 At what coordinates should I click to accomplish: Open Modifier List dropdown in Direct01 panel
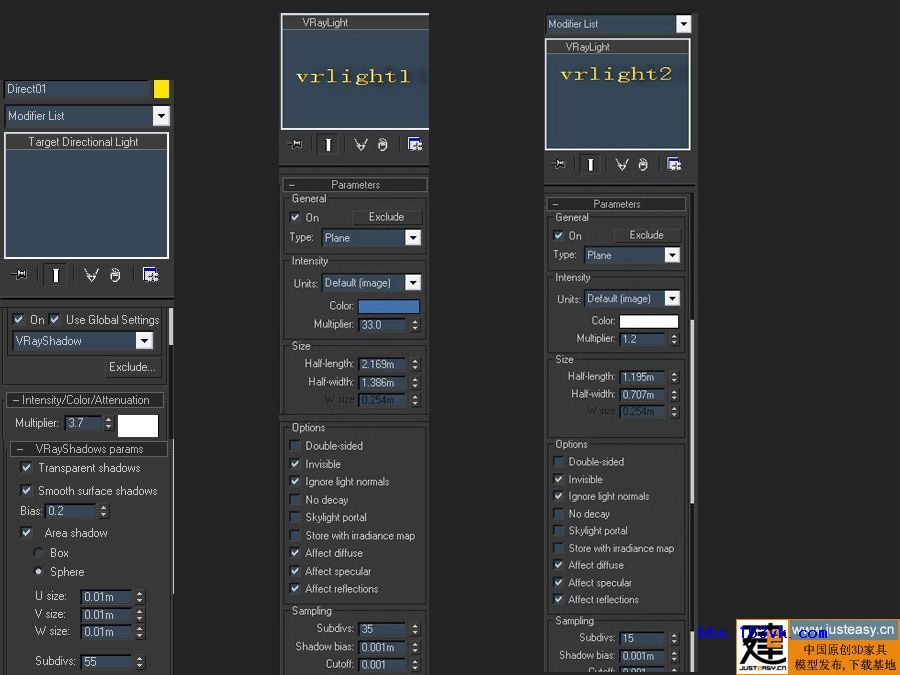(161, 116)
